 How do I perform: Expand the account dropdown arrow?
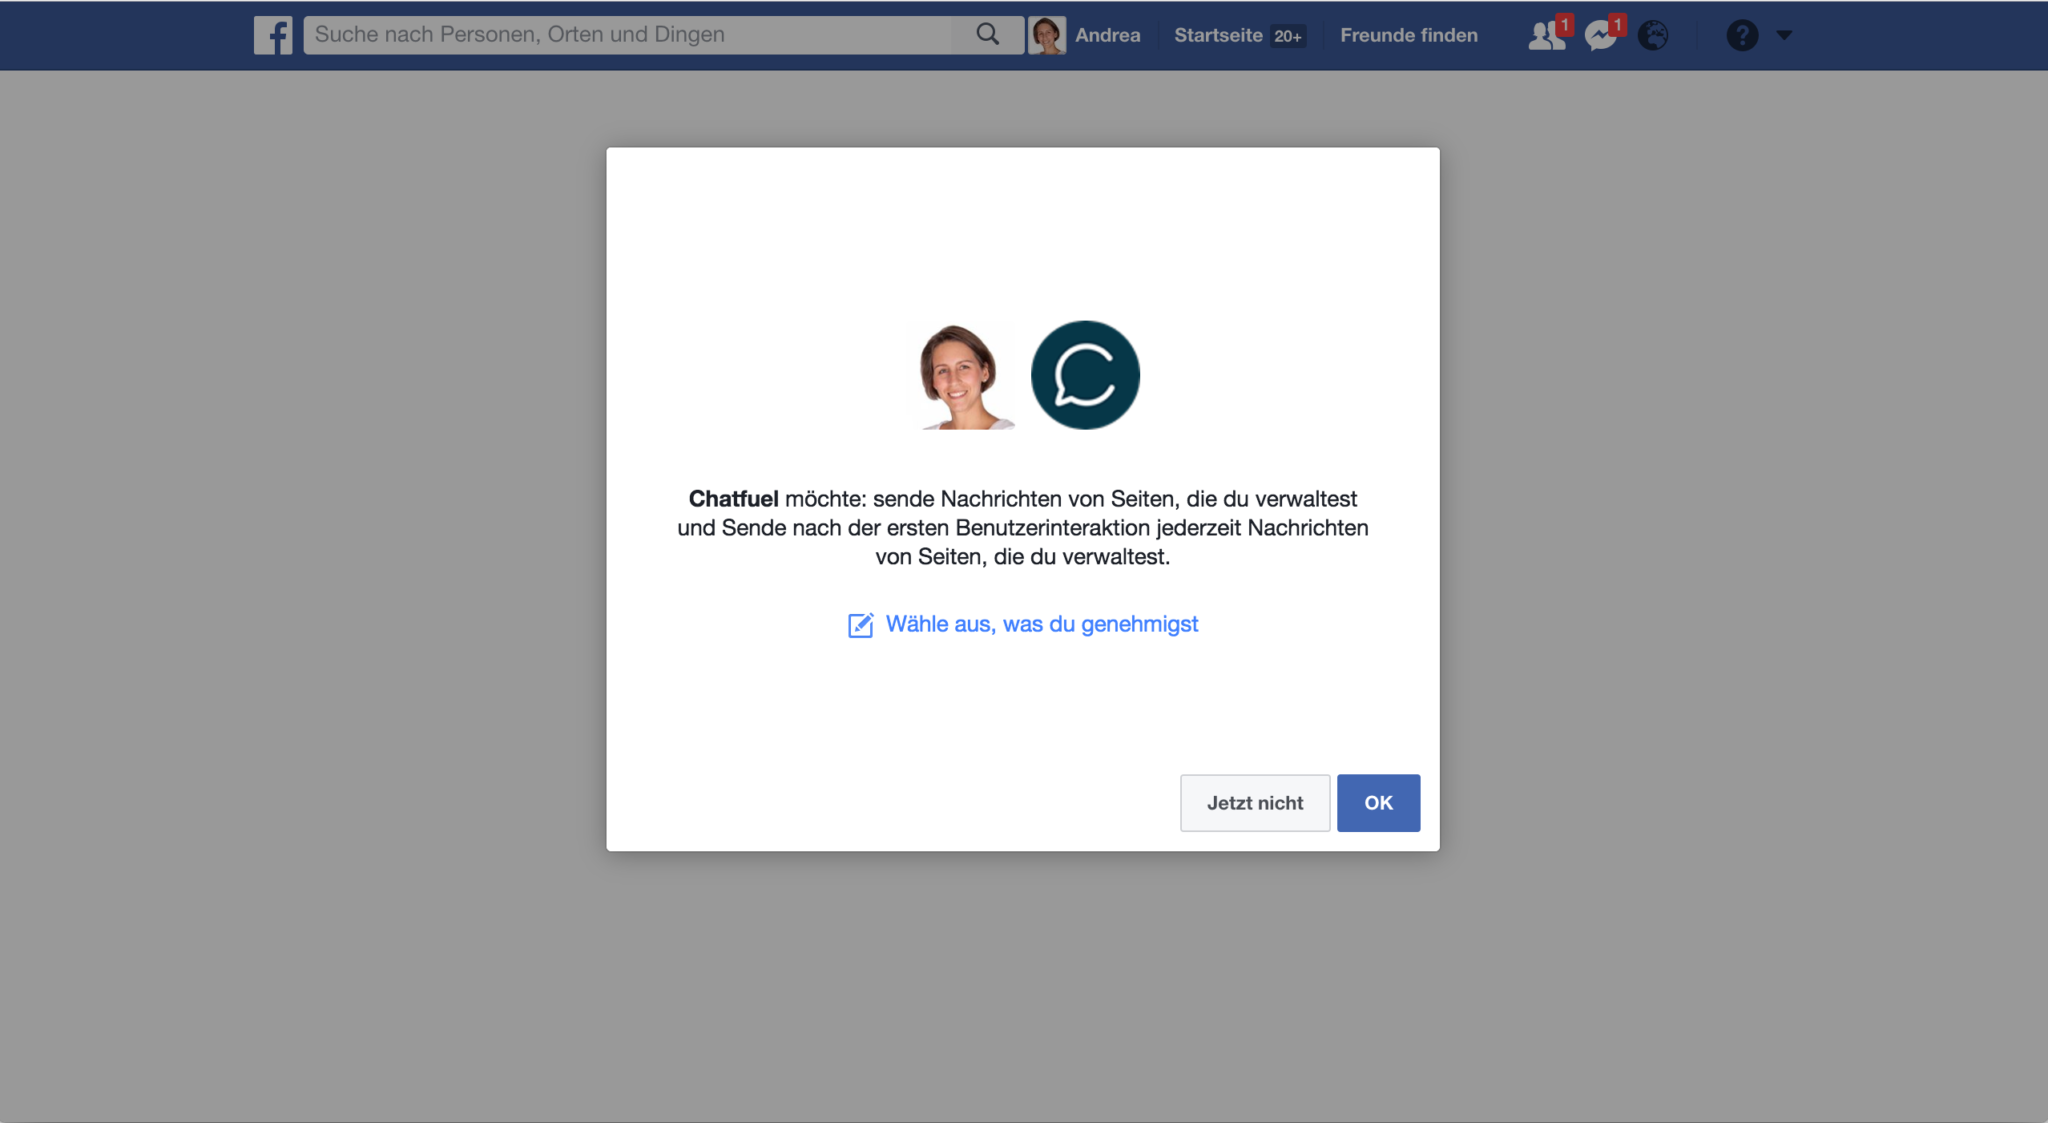1784,35
